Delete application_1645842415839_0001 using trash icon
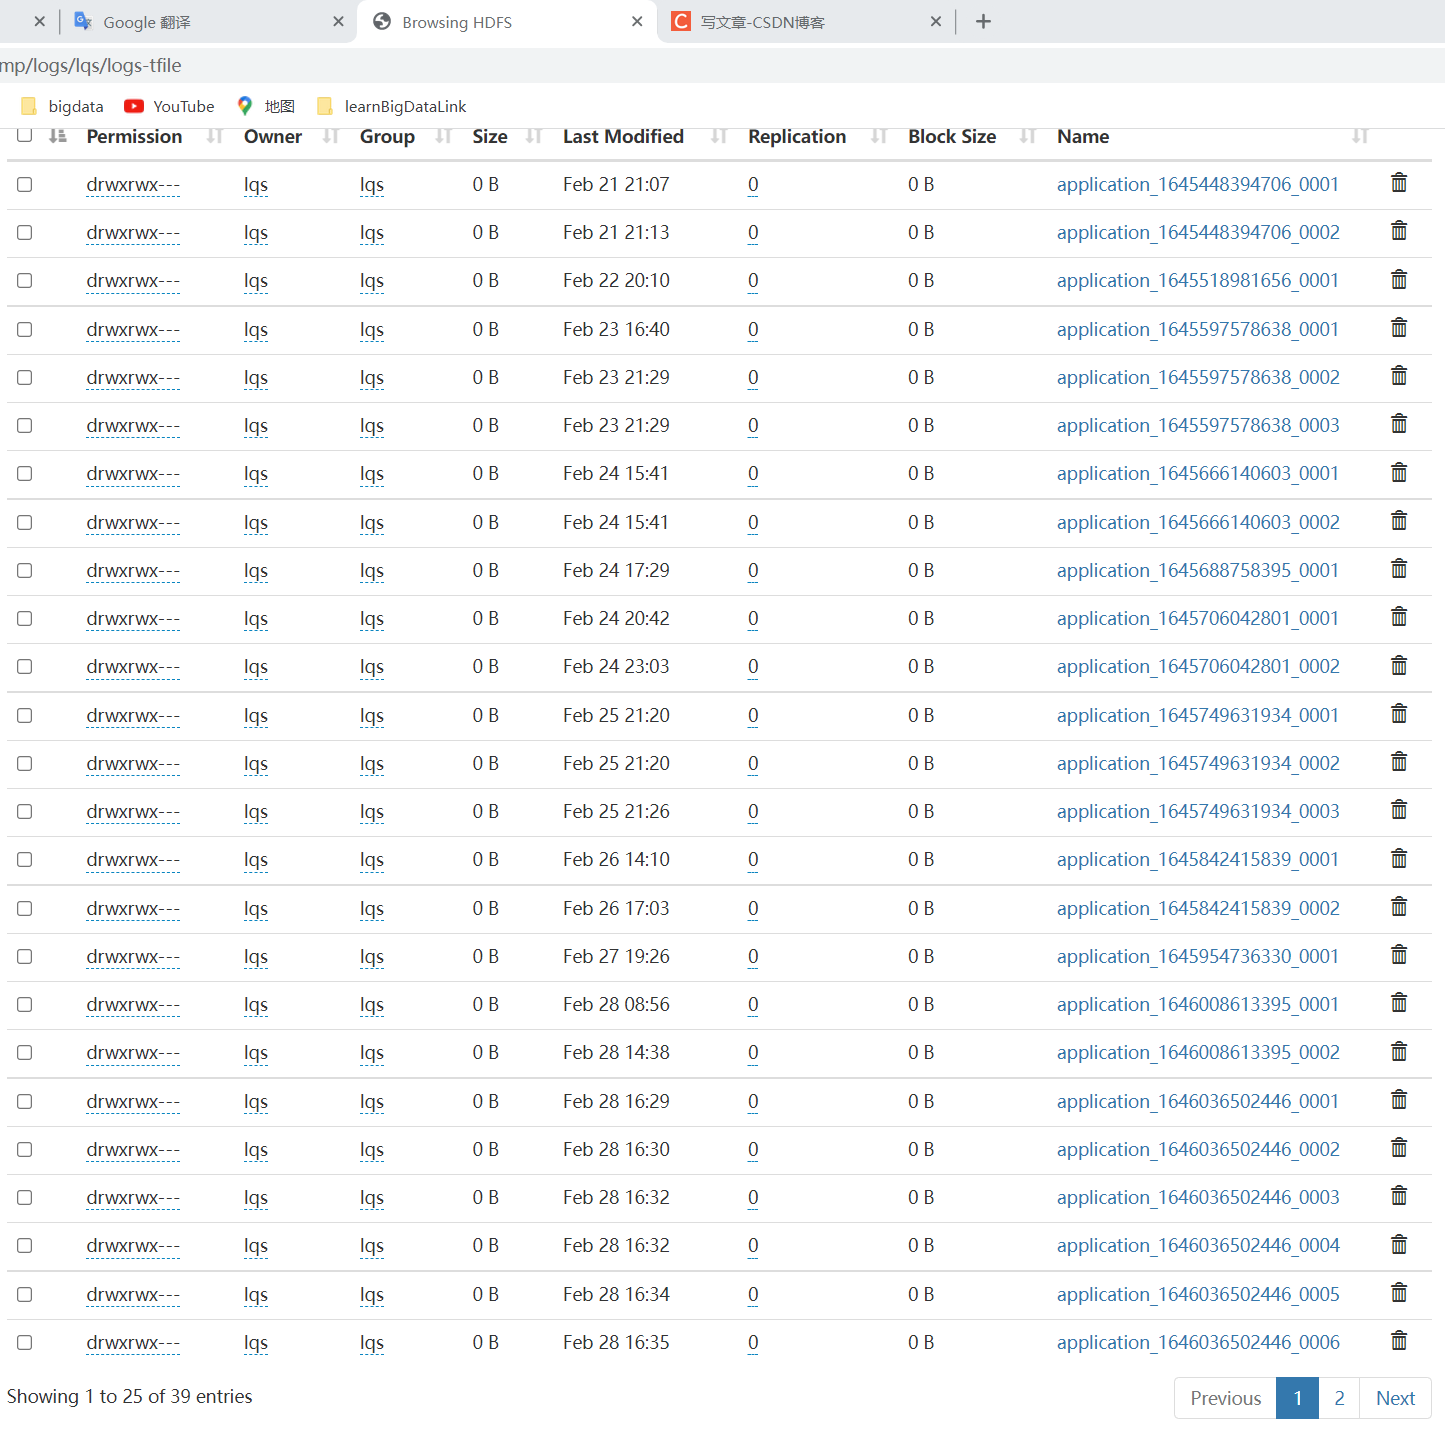 1399,858
